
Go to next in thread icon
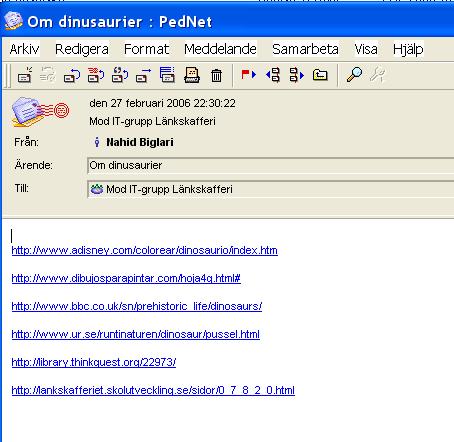click(x=296, y=75)
